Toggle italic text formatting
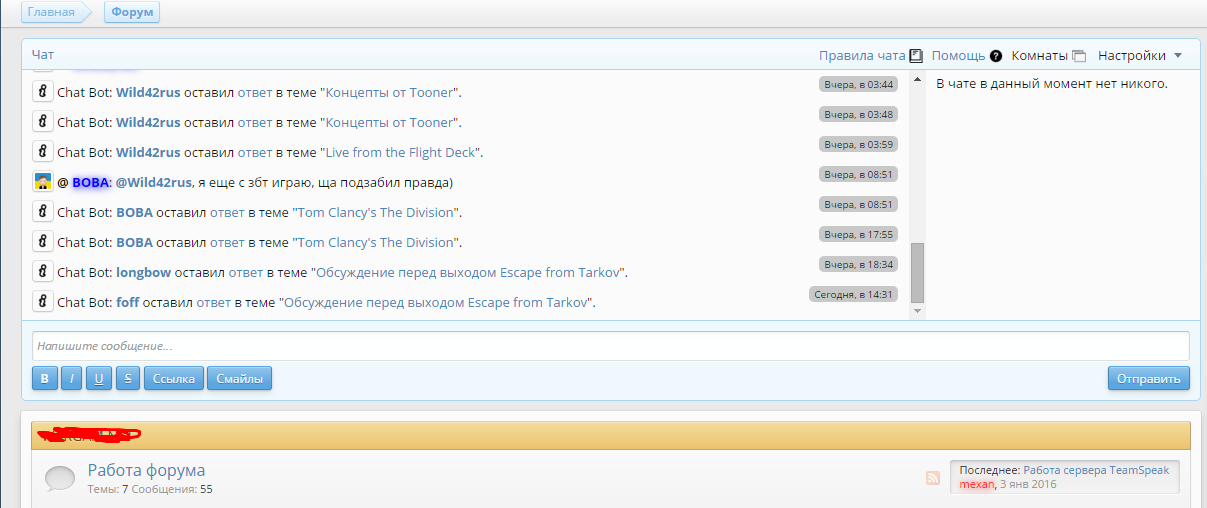 coord(72,379)
